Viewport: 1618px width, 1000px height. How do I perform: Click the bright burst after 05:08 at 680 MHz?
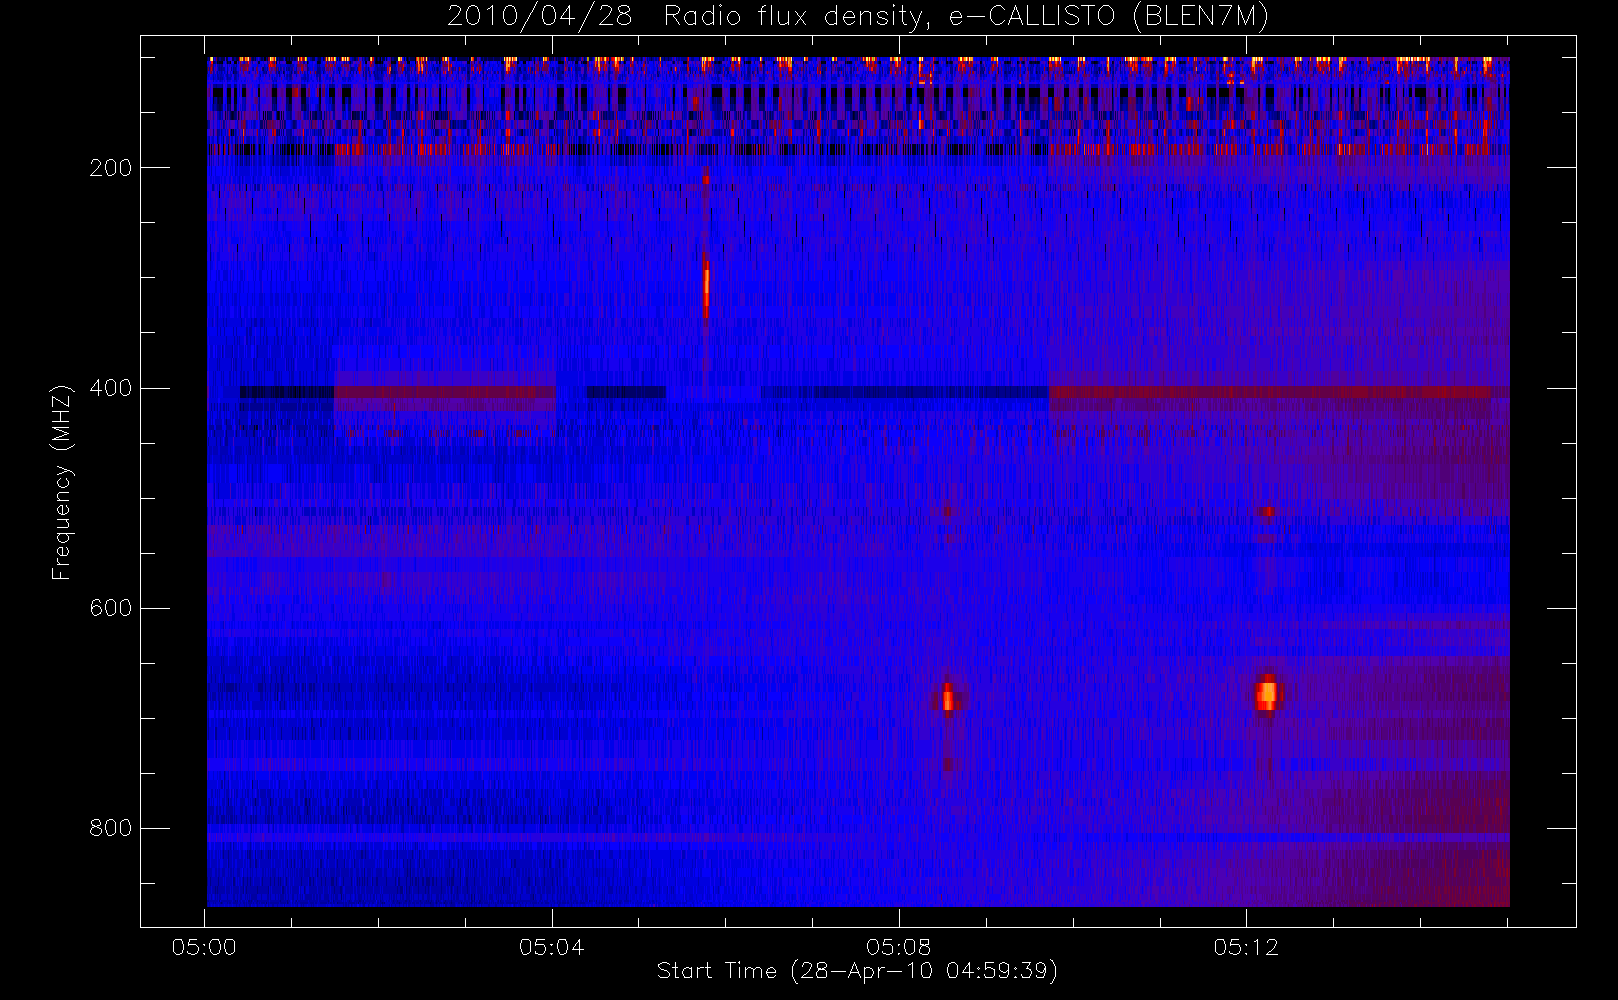948,698
